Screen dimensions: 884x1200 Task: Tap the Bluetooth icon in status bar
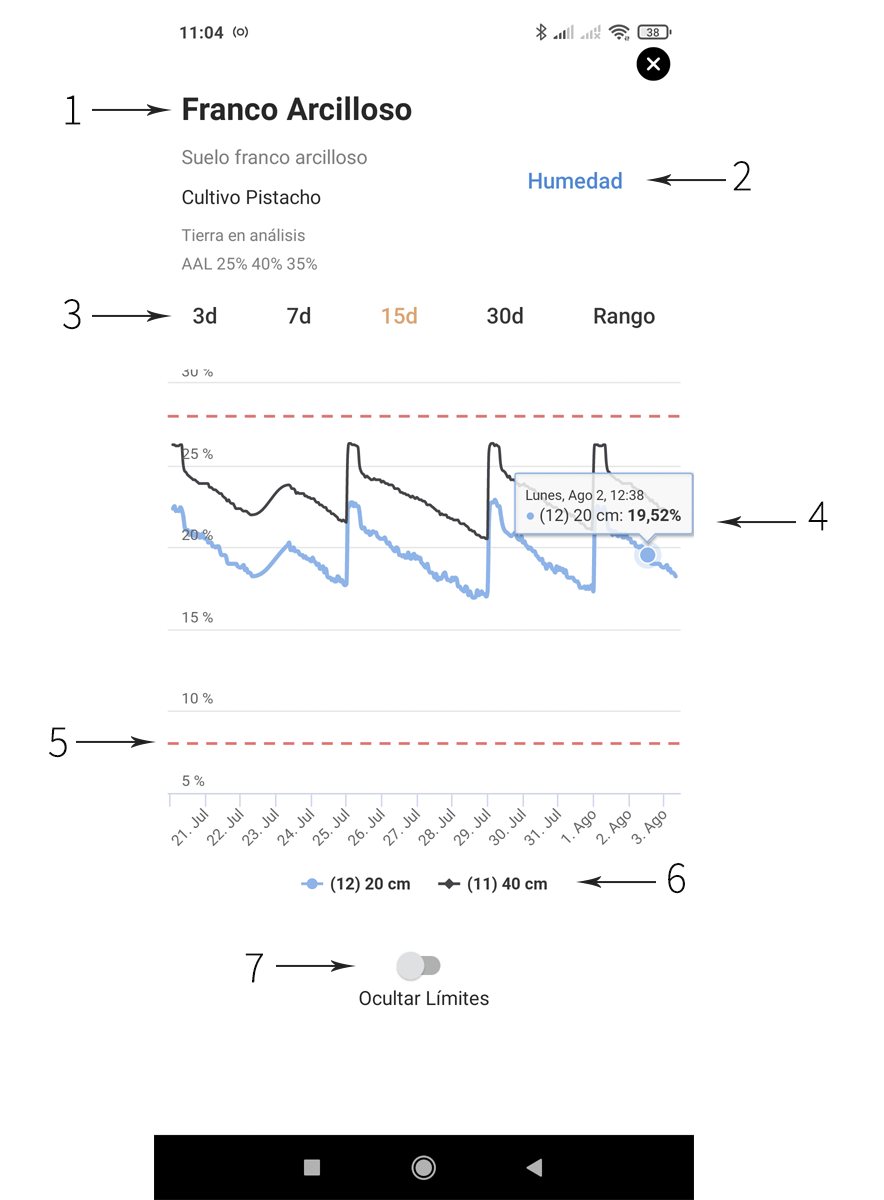tap(540, 31)
